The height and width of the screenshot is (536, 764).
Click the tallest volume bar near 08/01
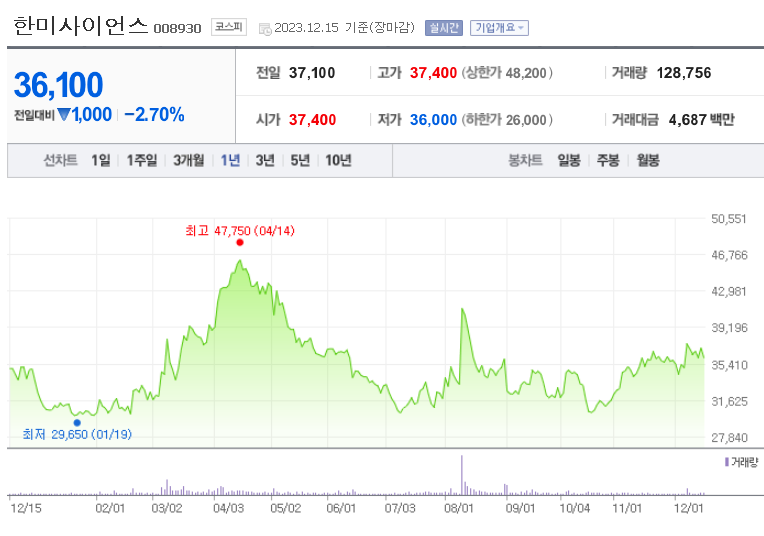[x=461, y=475]
